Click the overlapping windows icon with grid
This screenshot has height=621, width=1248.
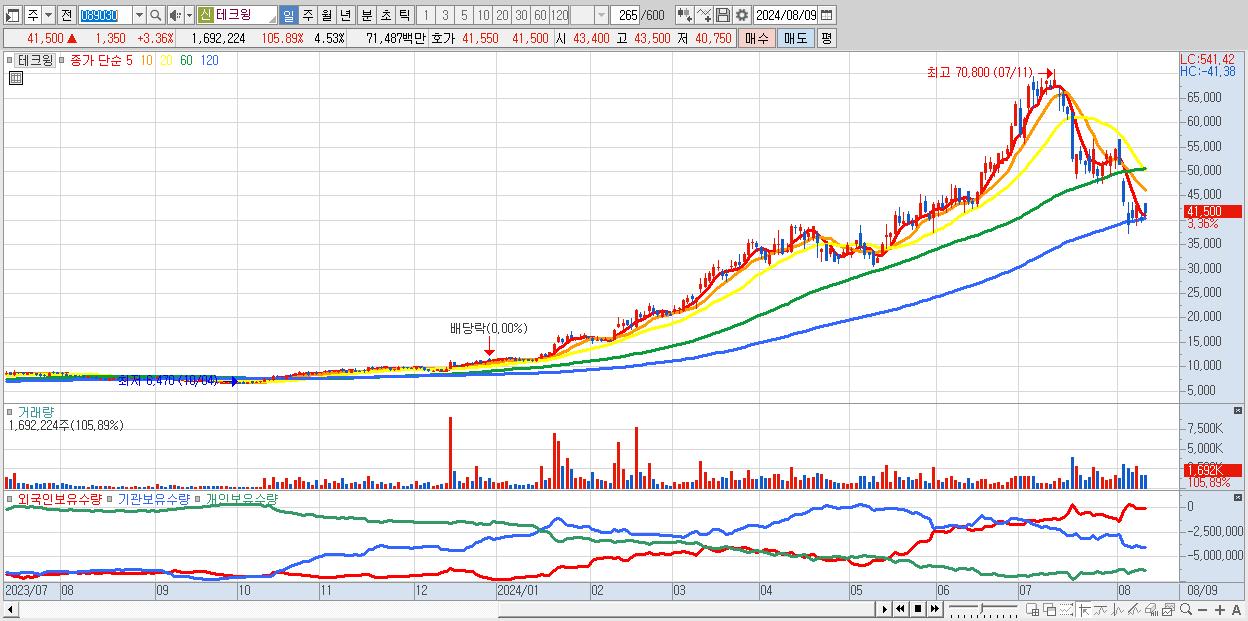point(1033,609)
